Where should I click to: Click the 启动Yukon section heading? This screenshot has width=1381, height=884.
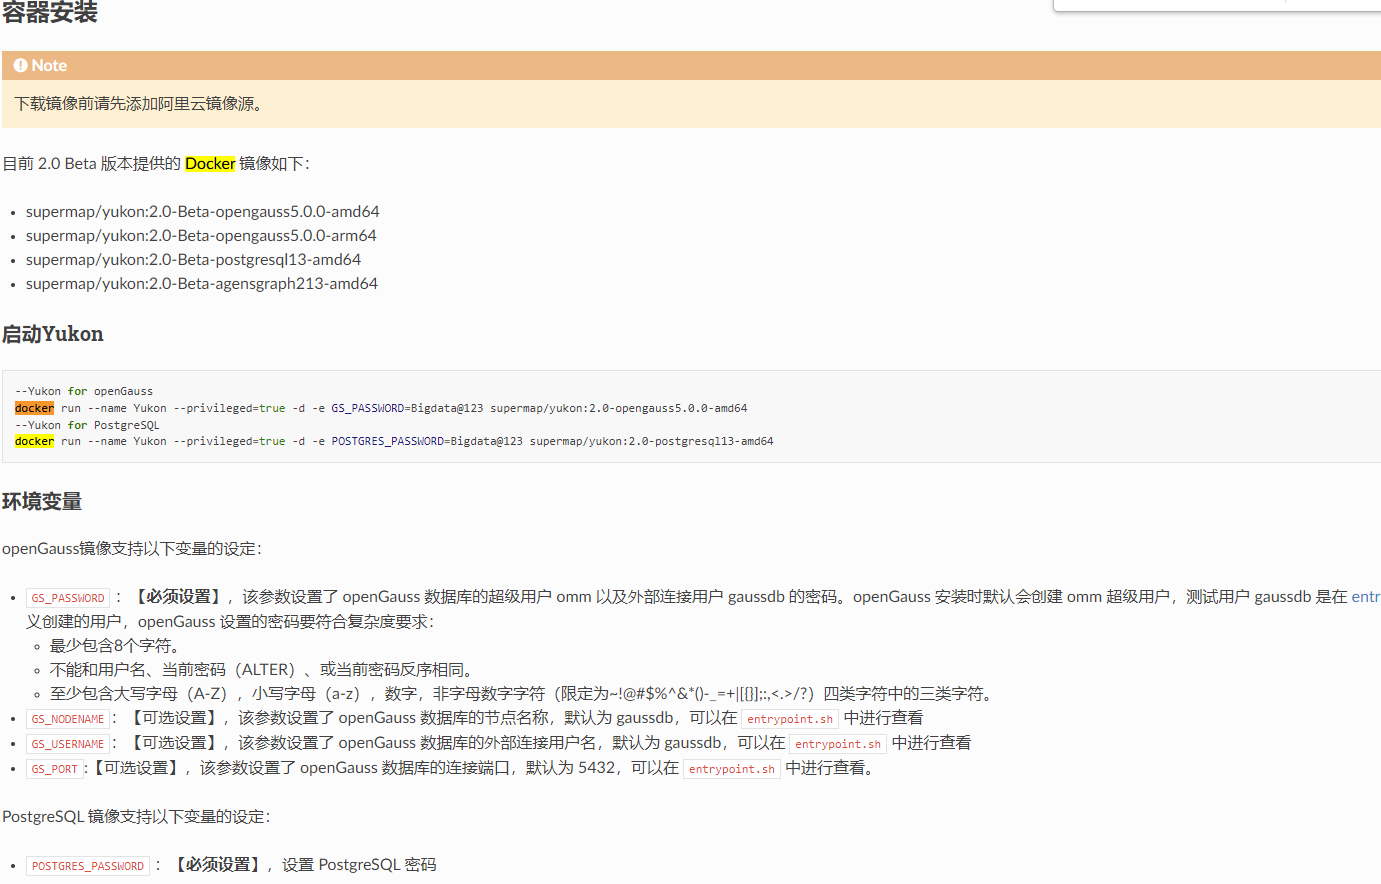tap(53, 334)
